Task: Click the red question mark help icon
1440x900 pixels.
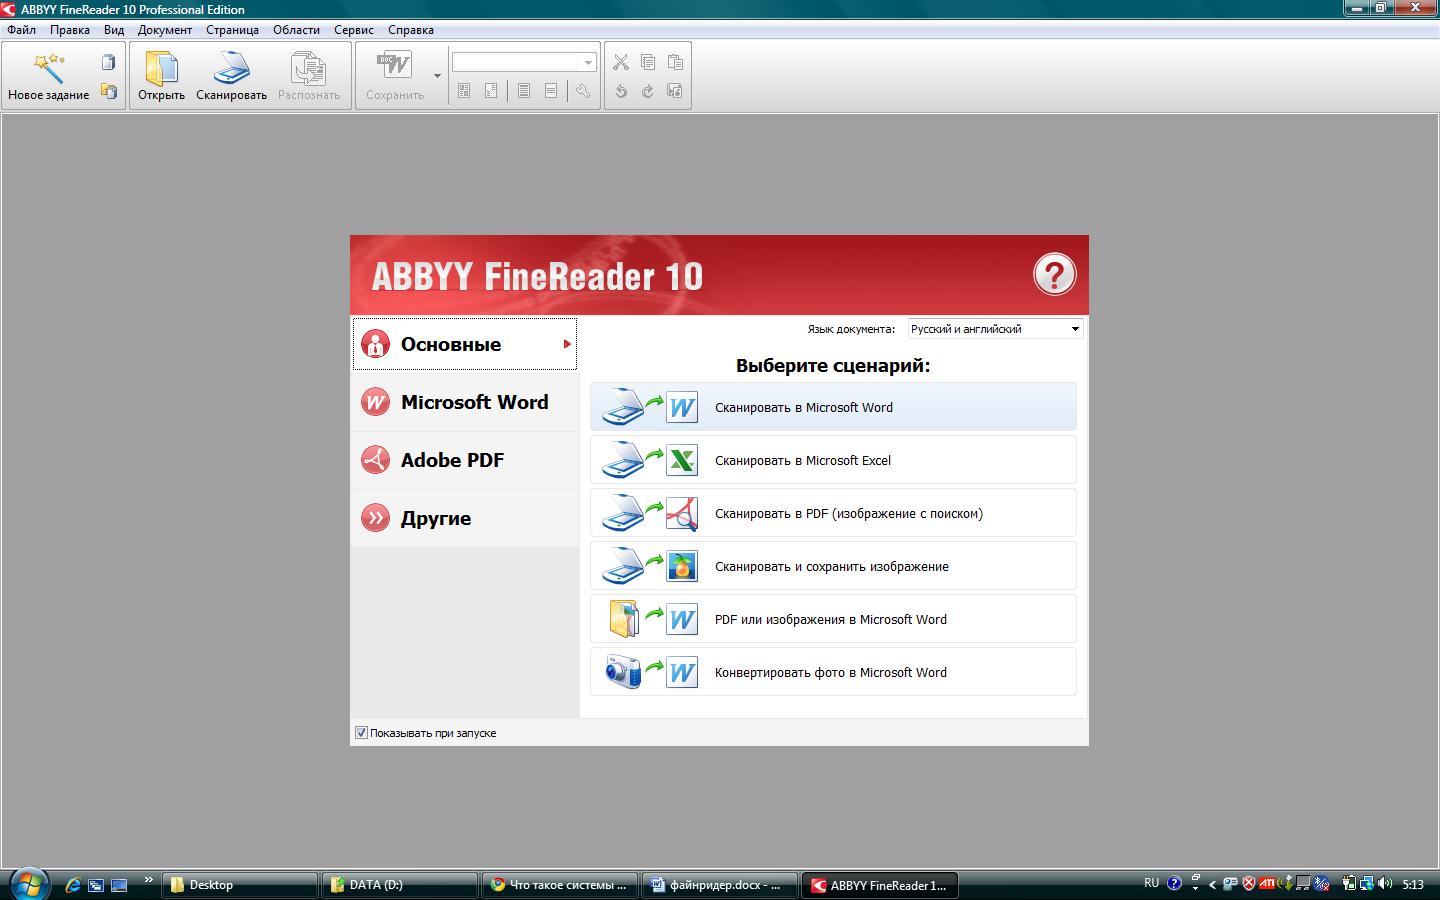Action: point(1054,274)
